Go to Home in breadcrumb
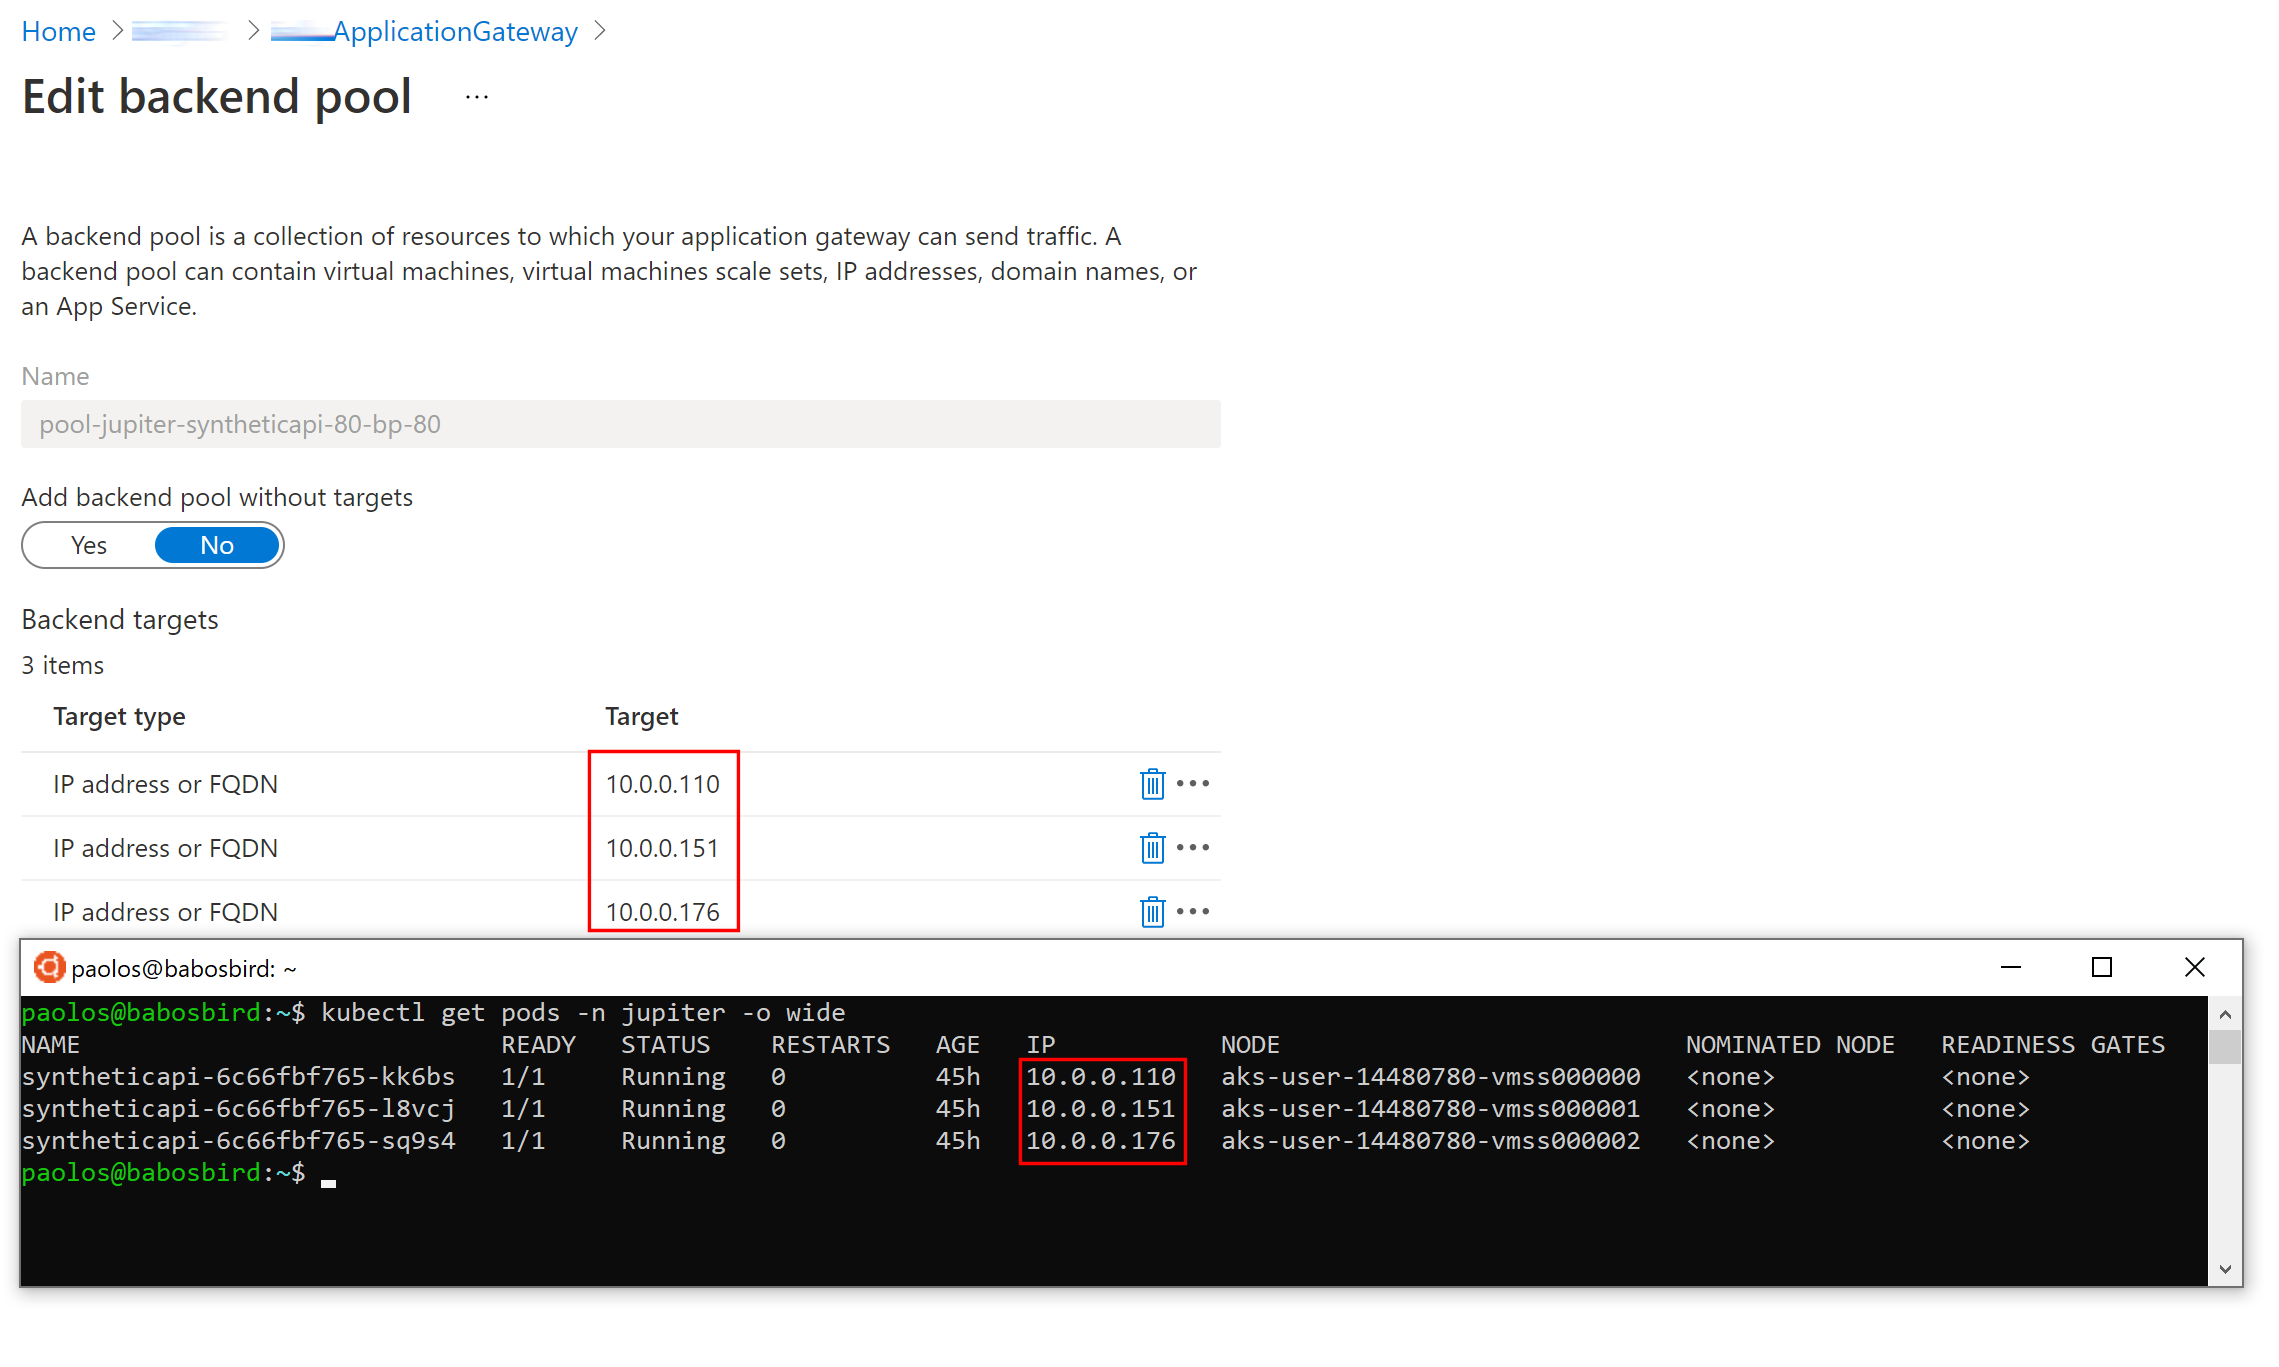The width and height of the screenshot is (2279, 1367). 58,31
